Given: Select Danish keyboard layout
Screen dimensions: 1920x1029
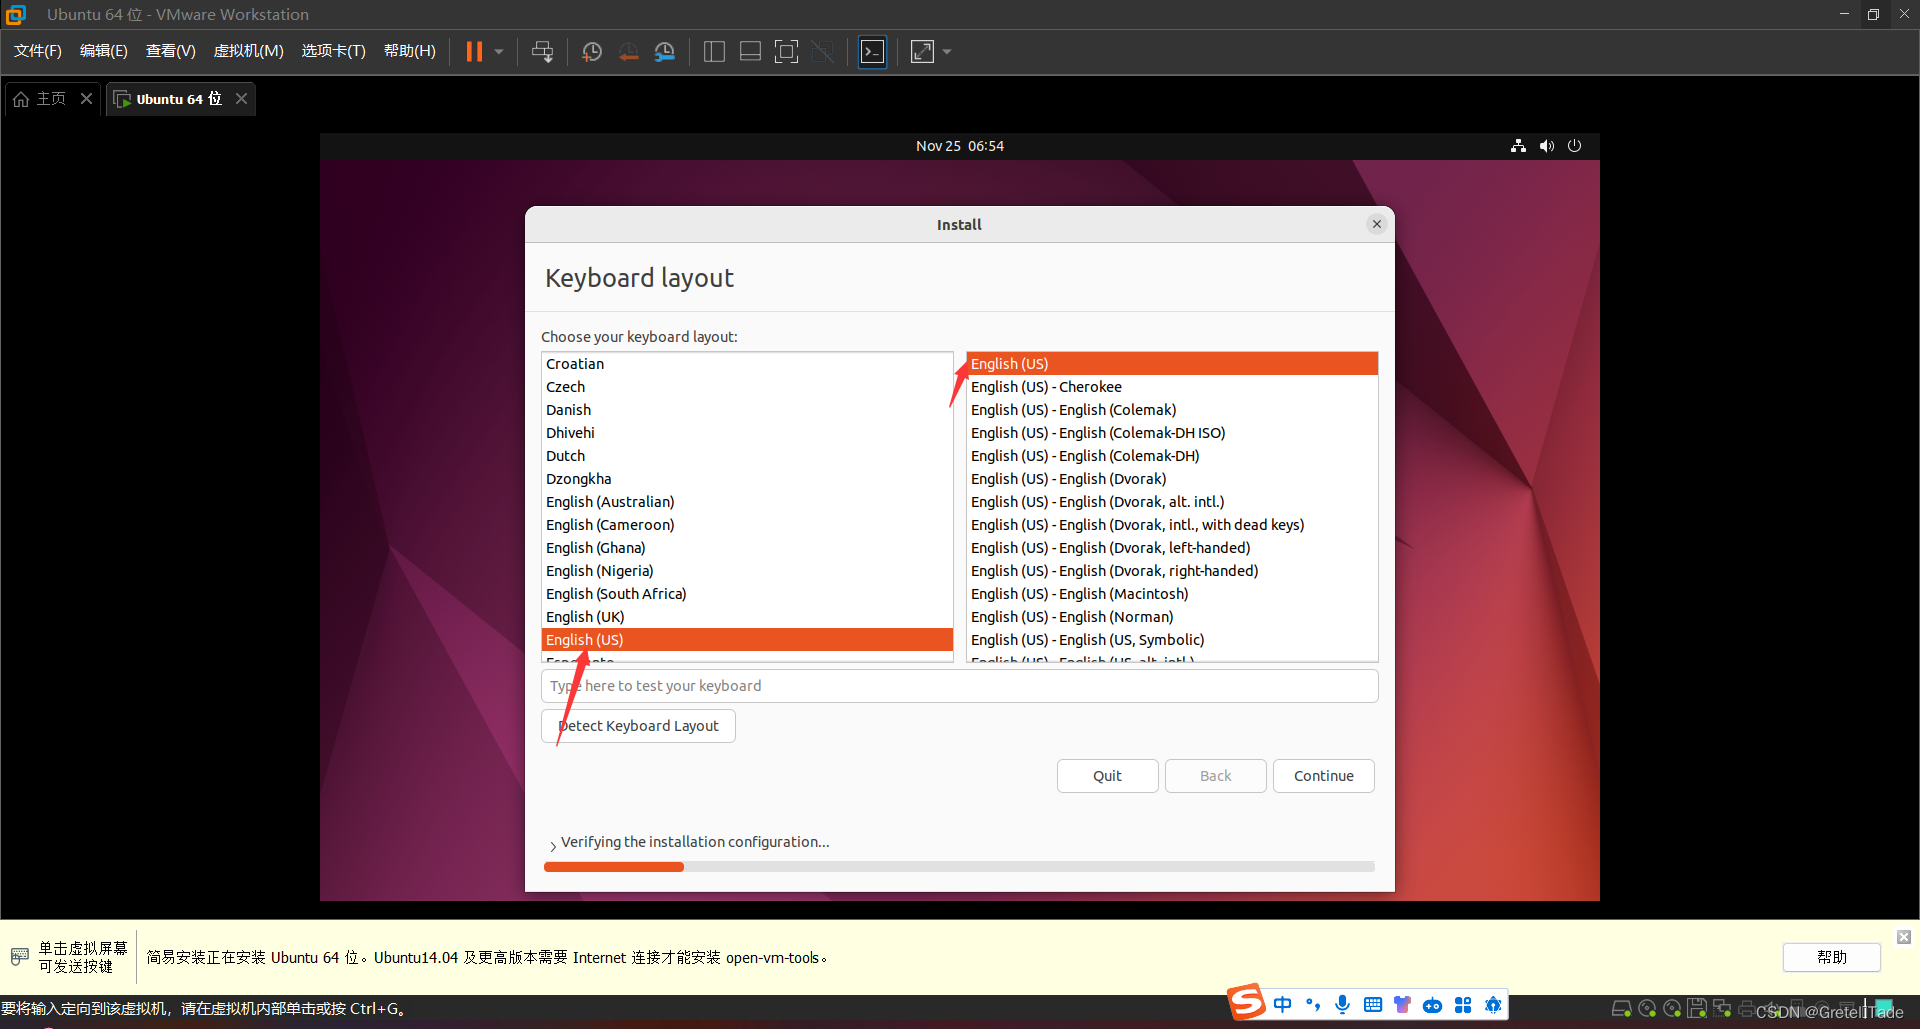Looking at the screenshot, I should 747,410.
